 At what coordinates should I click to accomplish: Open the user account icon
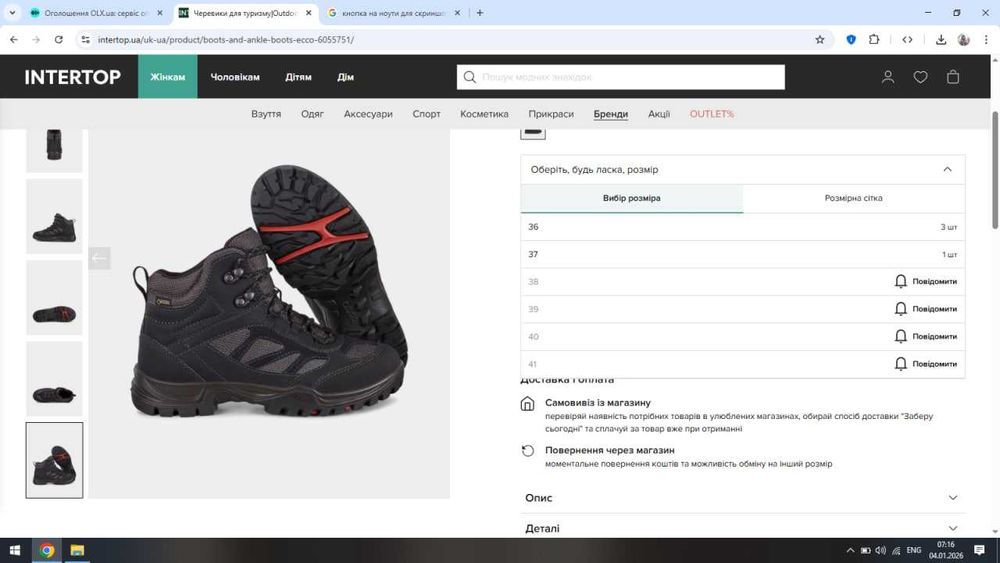coord(887,77)
